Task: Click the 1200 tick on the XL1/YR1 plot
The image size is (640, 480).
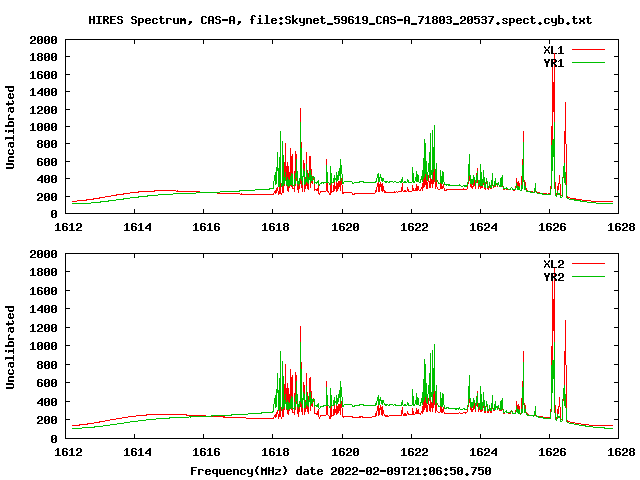Action: coord(43,110)
